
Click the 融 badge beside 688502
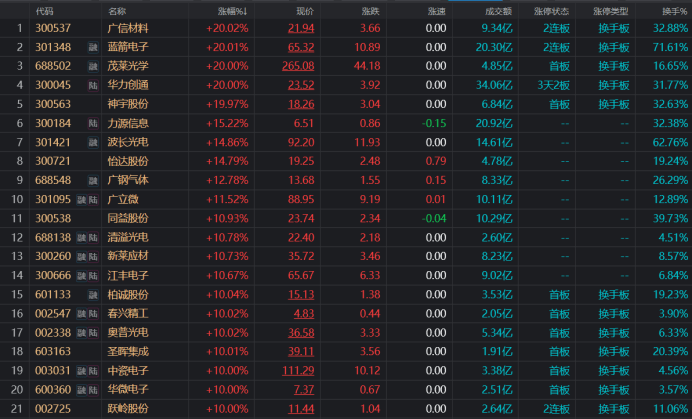[93, 65]
